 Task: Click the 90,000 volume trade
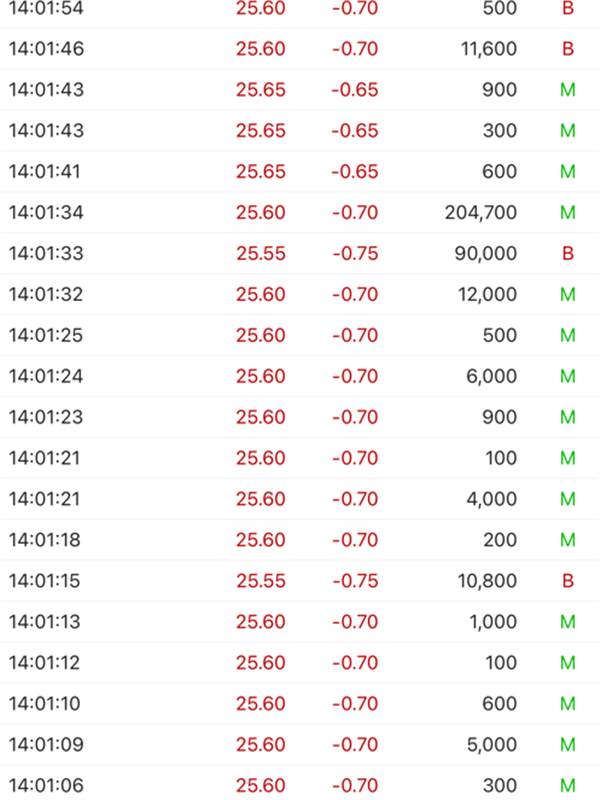(x=485, y=254)
